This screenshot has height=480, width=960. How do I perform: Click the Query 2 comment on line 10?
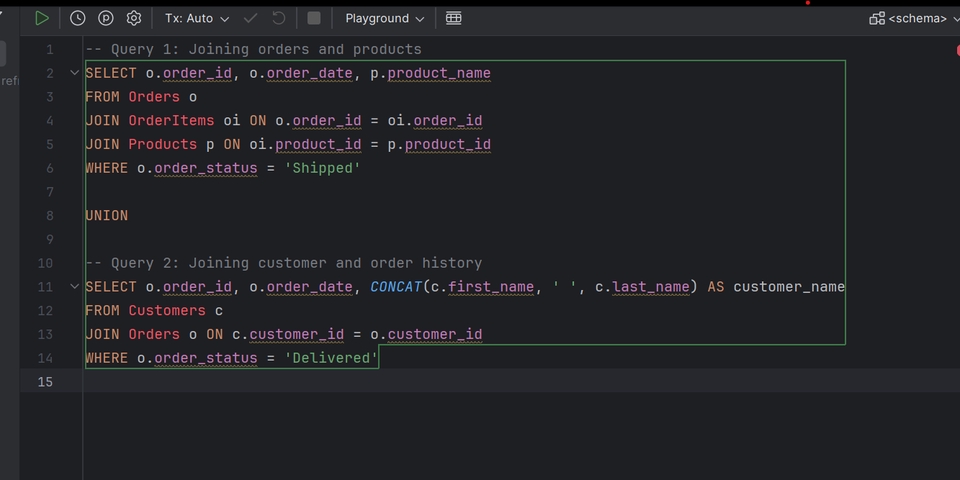pos(283,263)
